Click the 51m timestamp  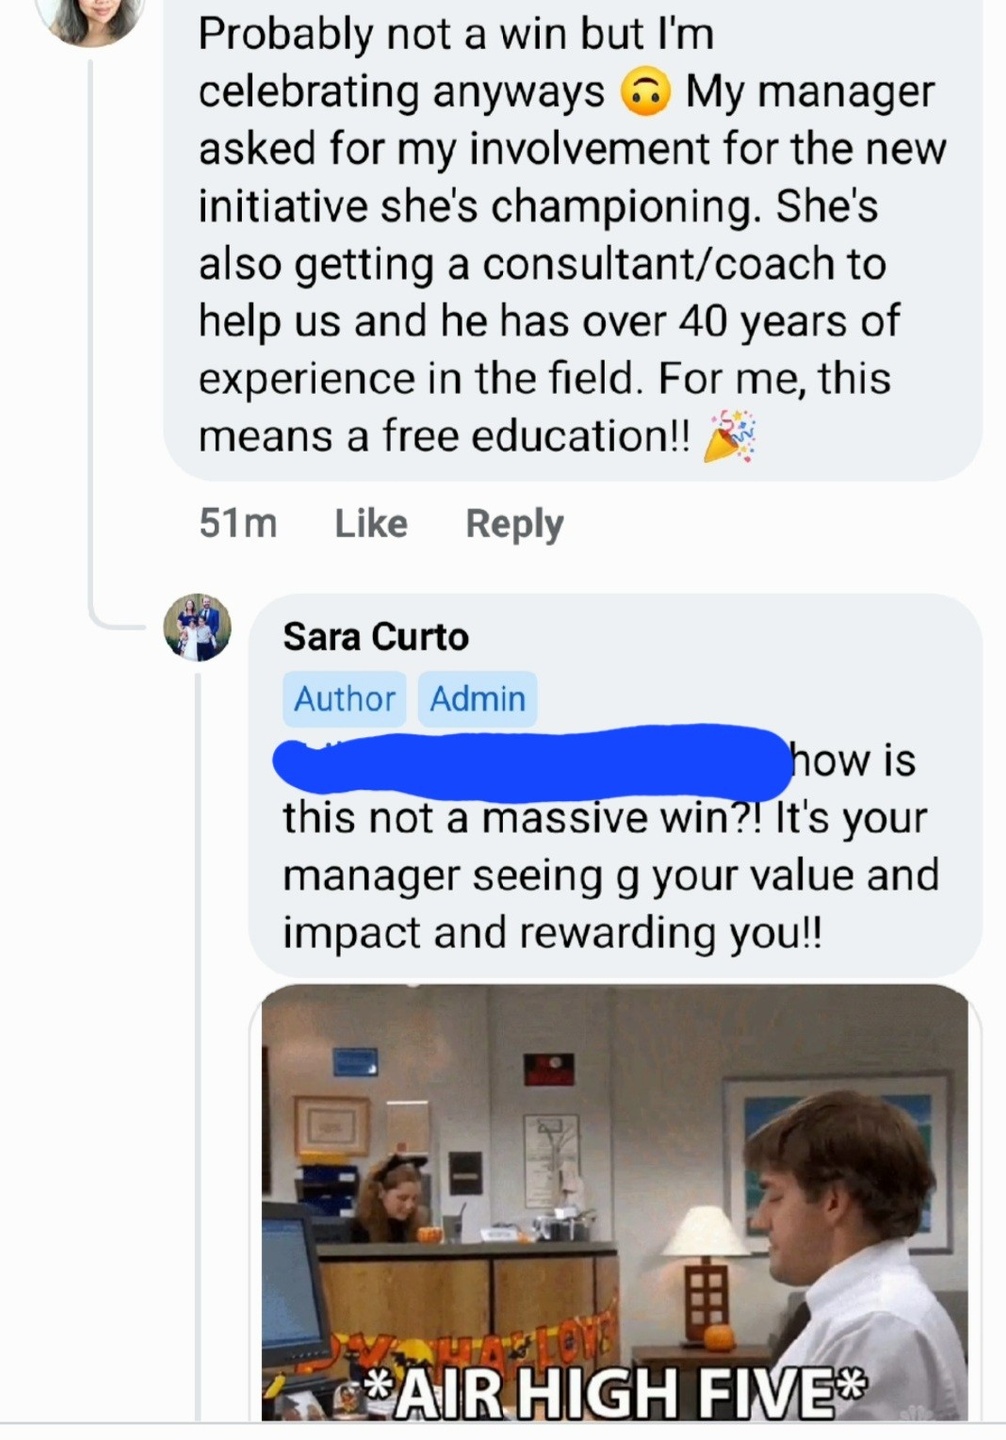238,523
